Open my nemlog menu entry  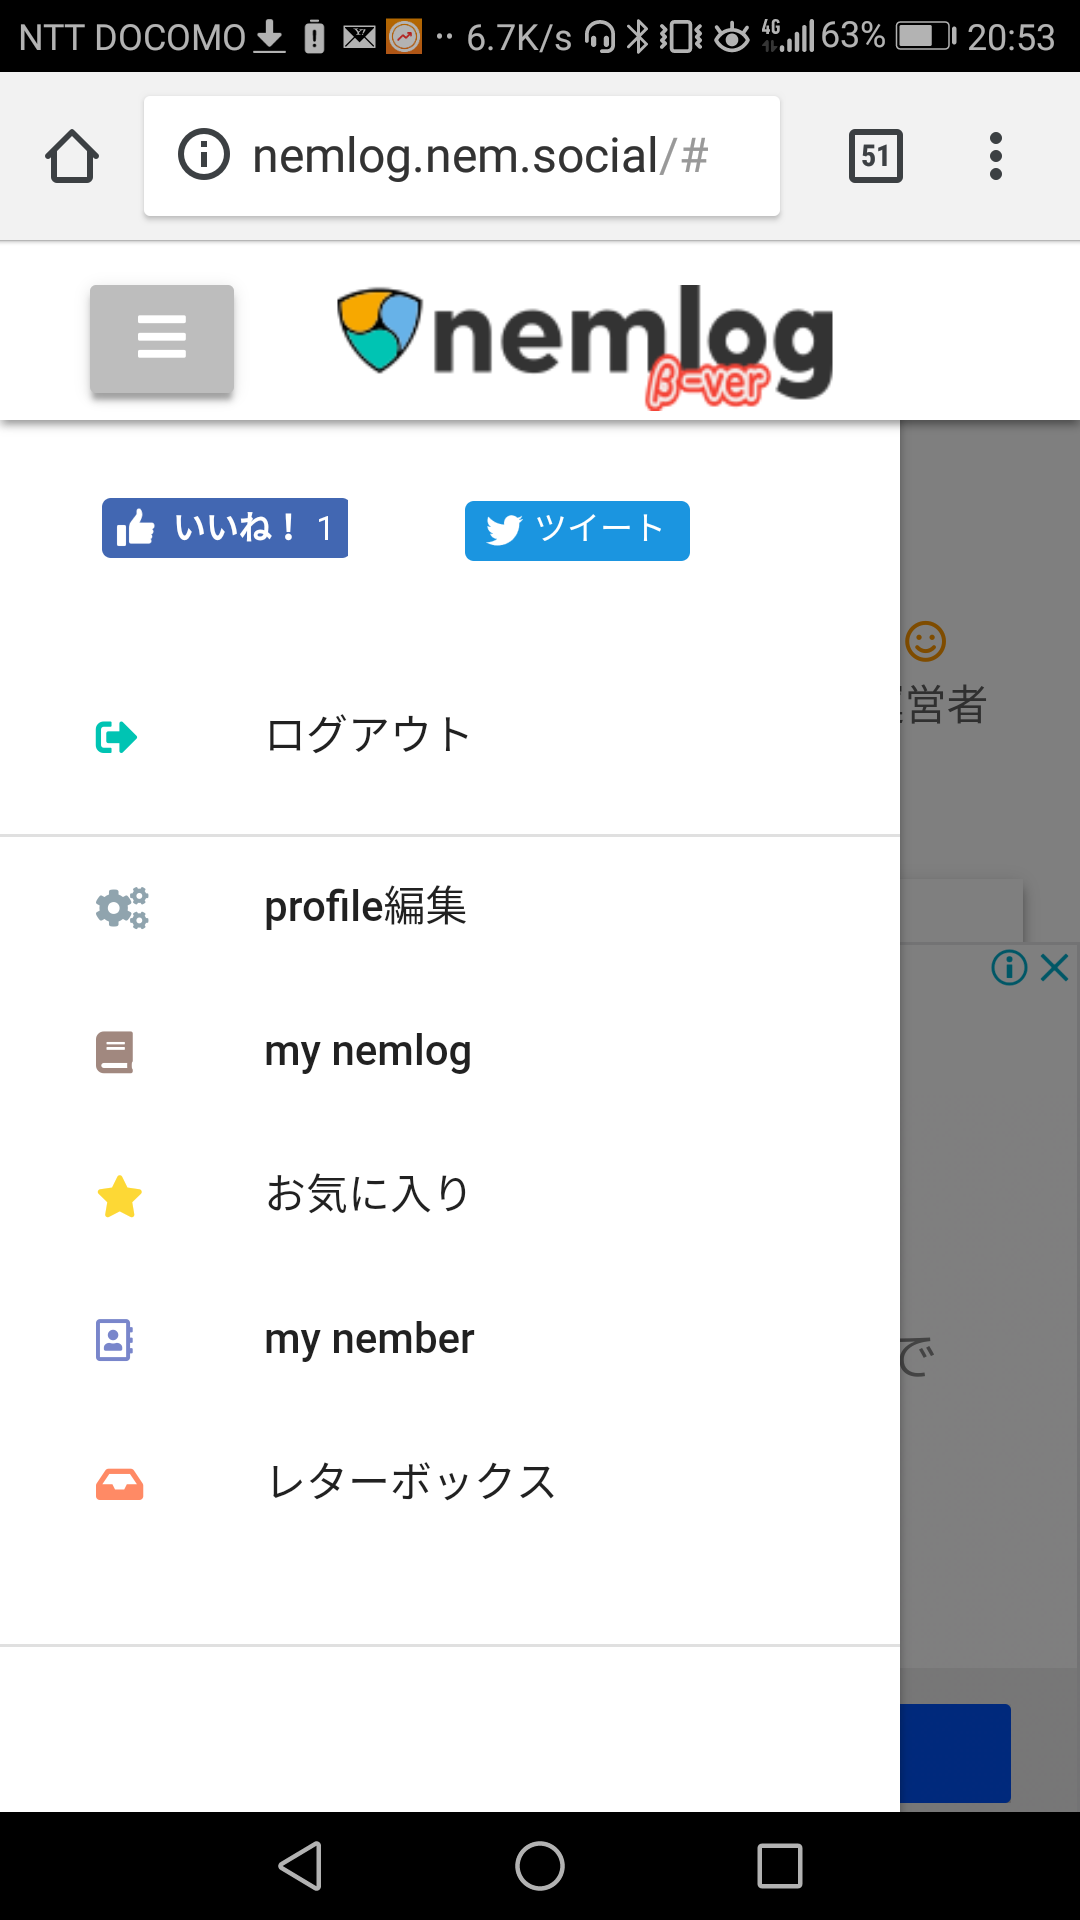tap(367, 1052)
